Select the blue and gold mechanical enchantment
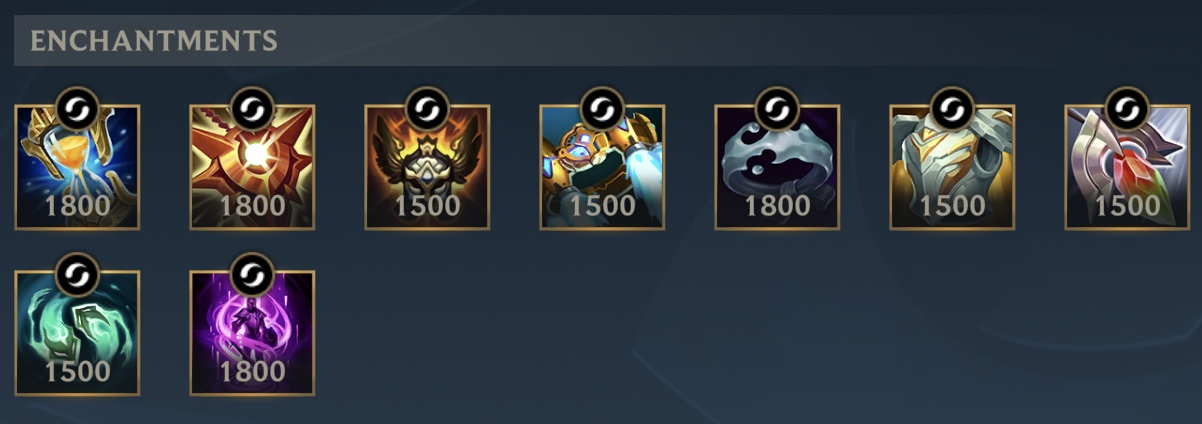The height and width of the screenshot is (424, 1202). pos(602,167)
